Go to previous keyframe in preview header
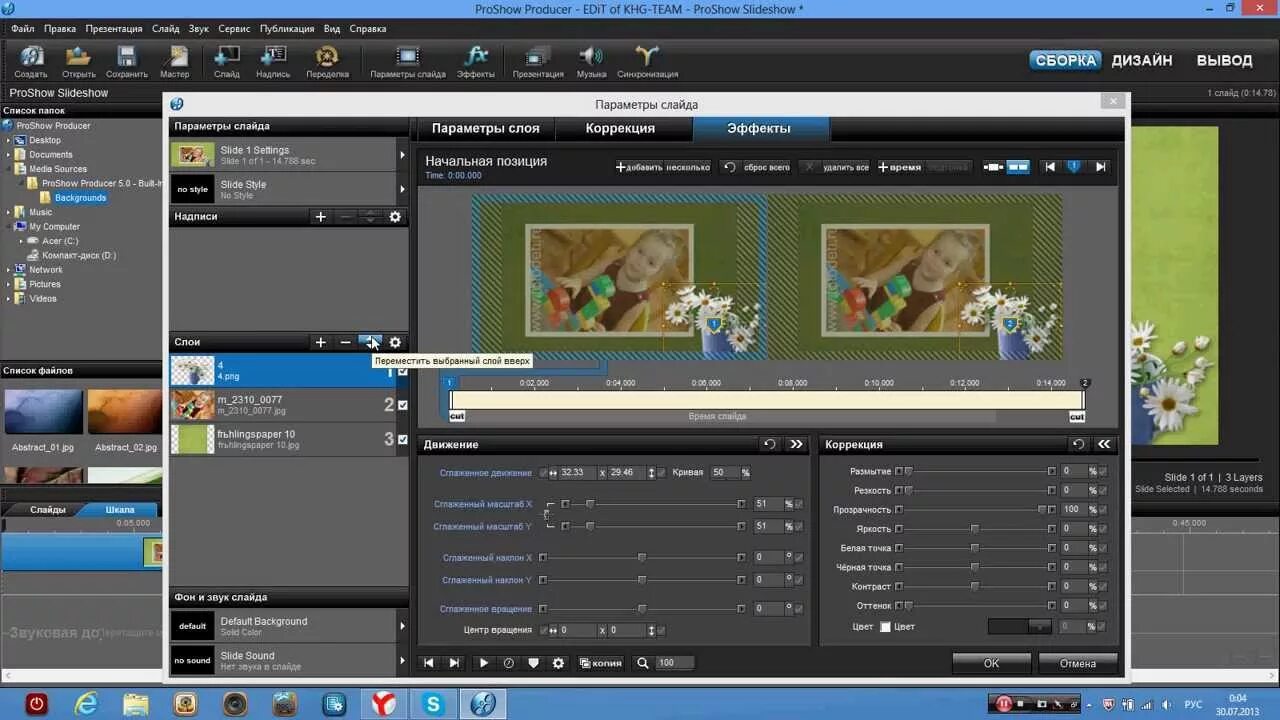The image size is (1280, 720). [1049, 167]
